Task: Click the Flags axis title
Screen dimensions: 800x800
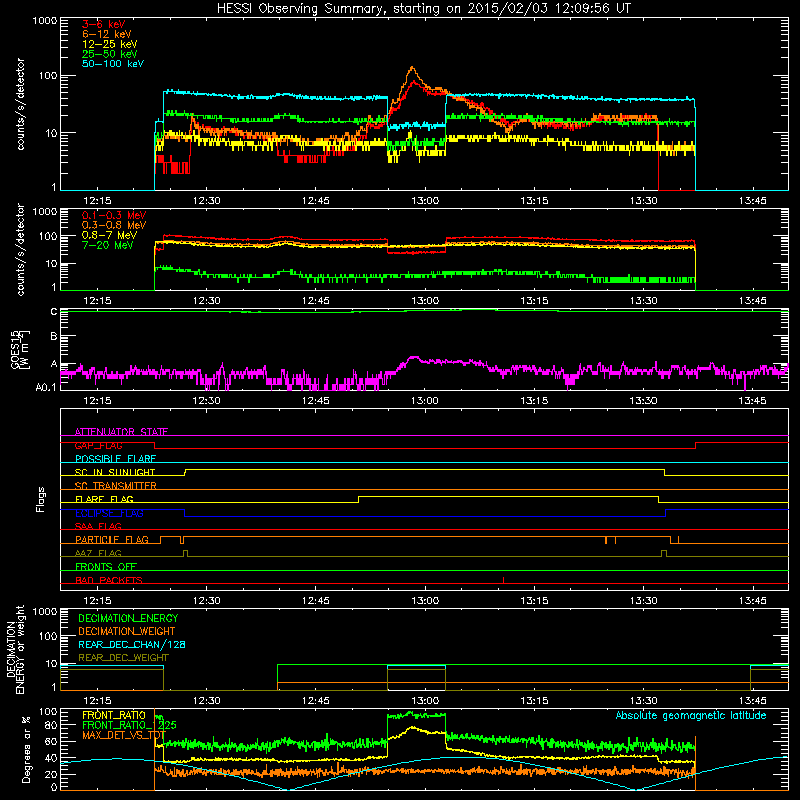Action: click(41, 499)
